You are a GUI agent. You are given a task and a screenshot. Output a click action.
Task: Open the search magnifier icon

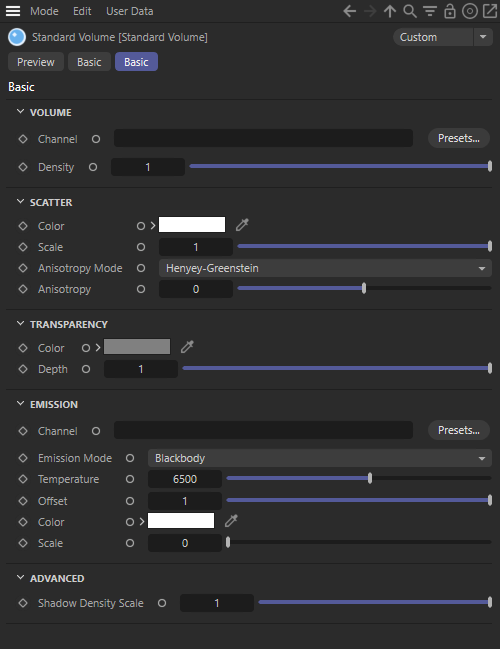tap(410, 11)
